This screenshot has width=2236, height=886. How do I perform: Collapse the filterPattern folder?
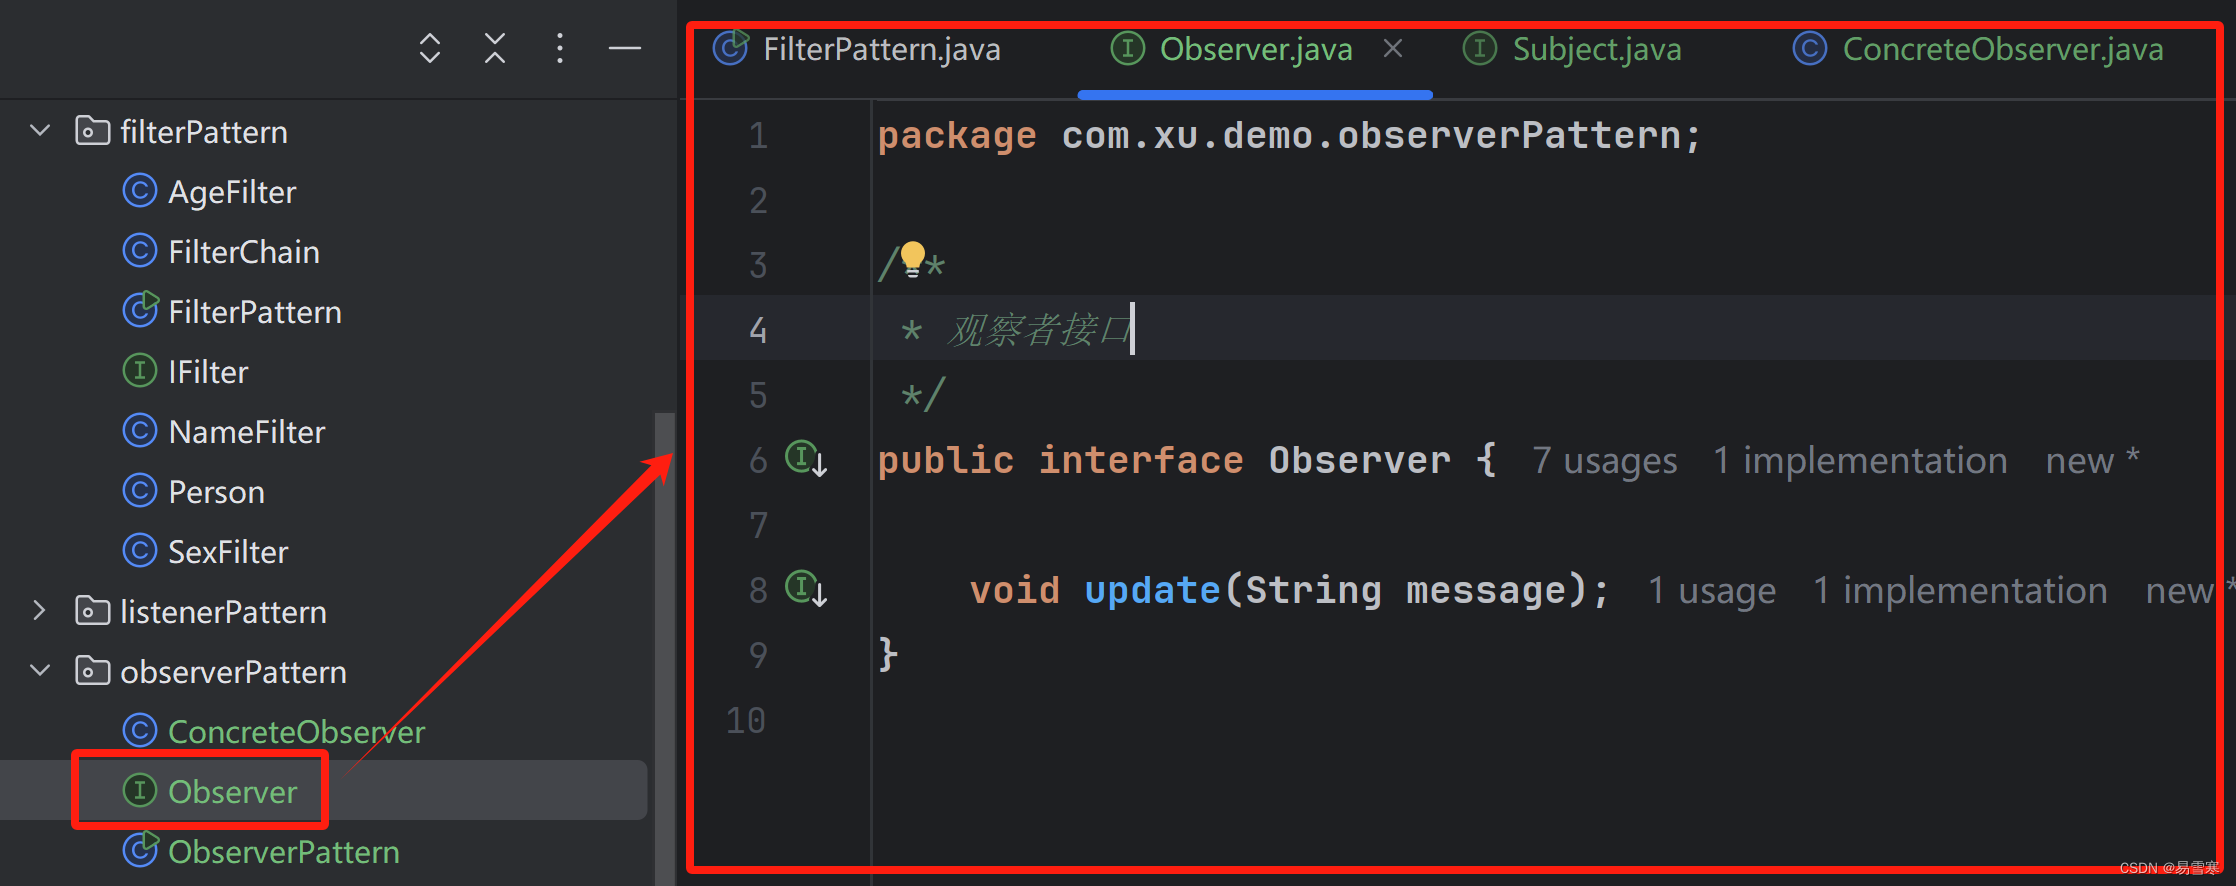pos(40,131)
